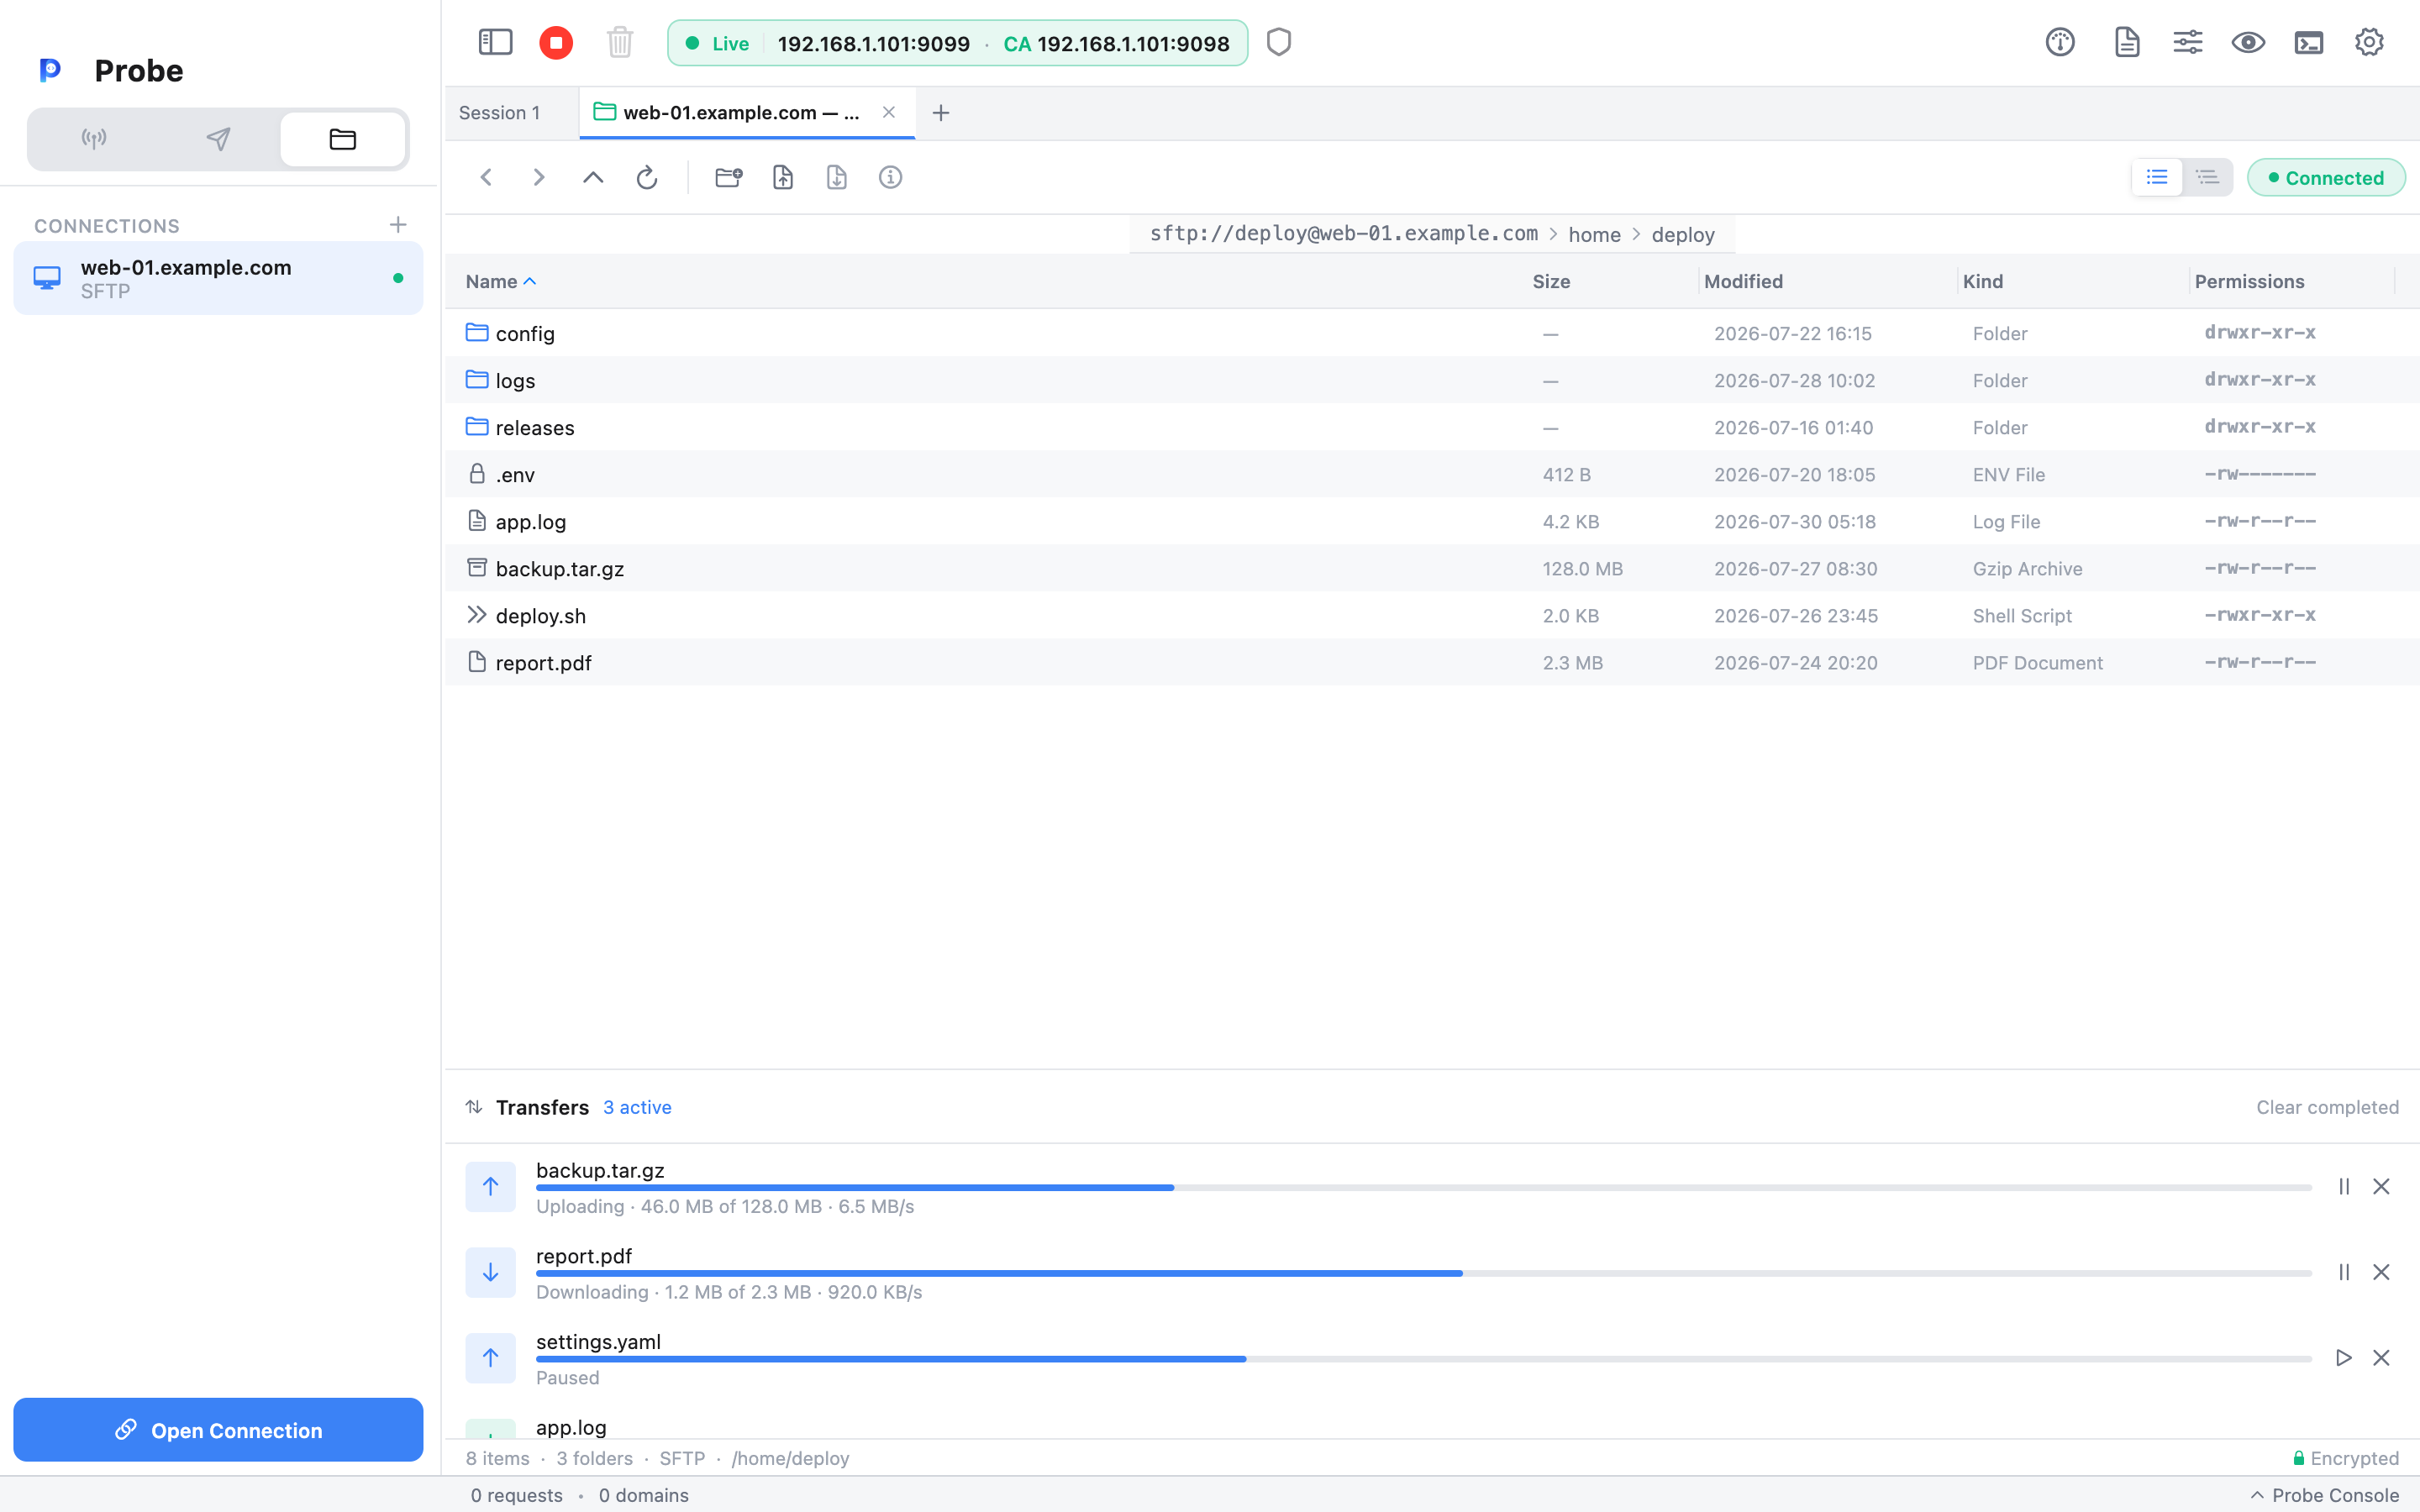Image resolution: width=2420 pixels, height=1512 pixels.
Task: Select the releases folder row
Action: pyautogui.click(x=1432, y=427)
